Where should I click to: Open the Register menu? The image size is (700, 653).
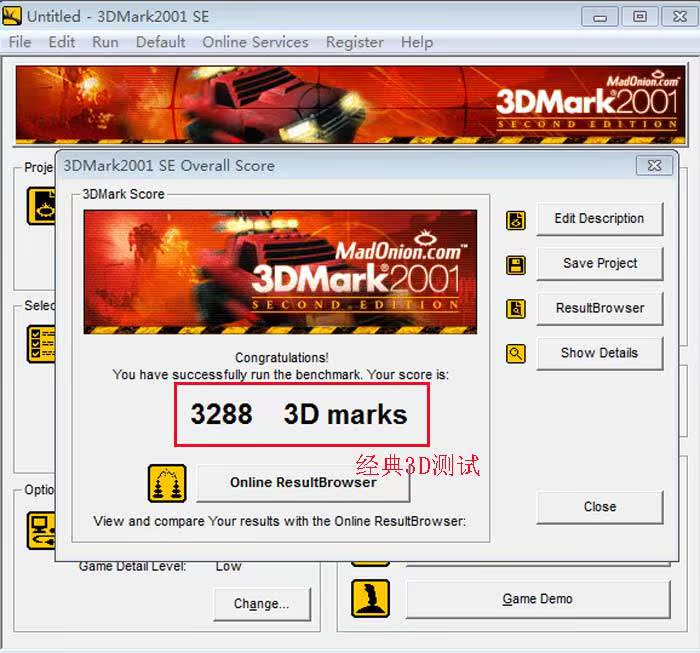354,42
